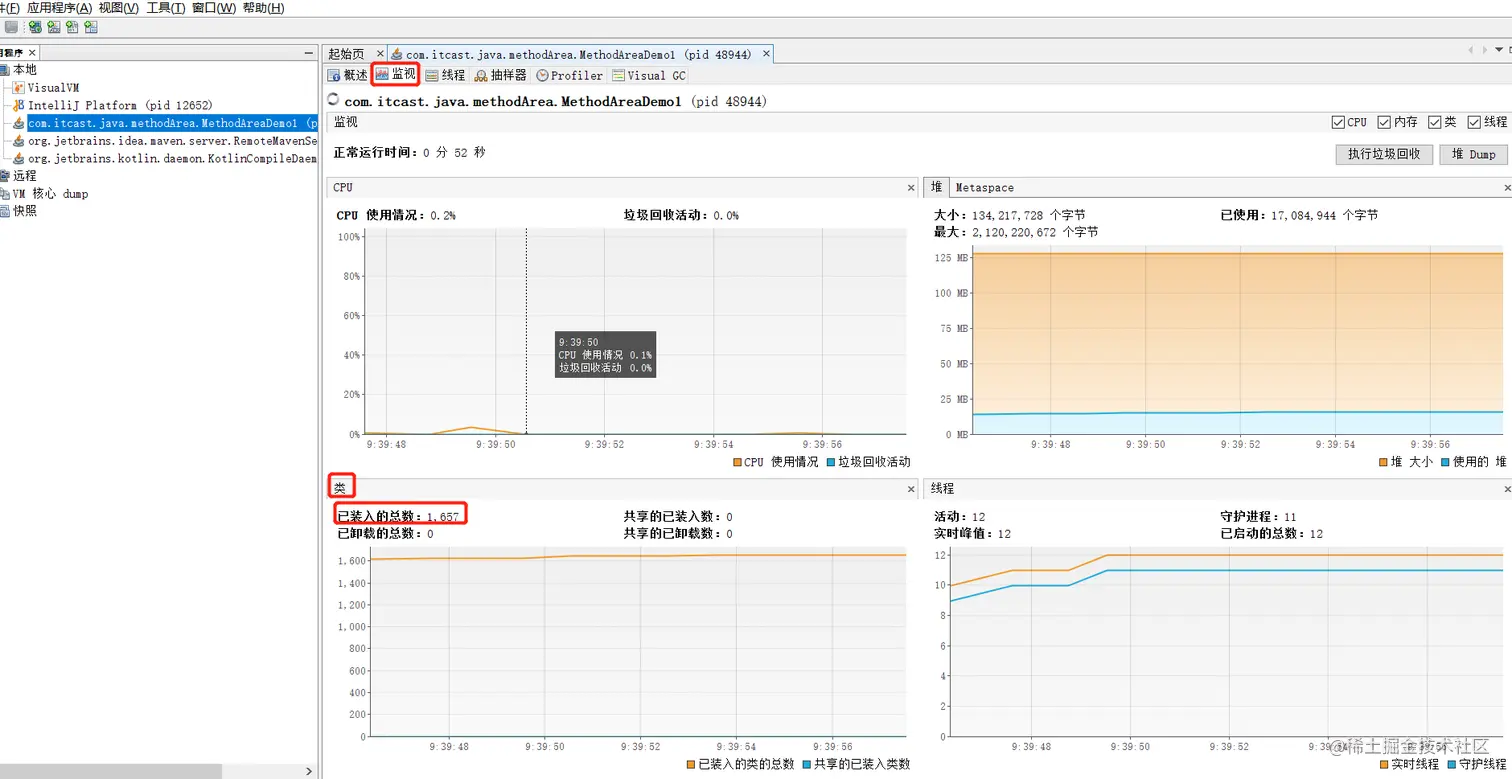
Task: Toggle the 内存 (Memory) checkbox
Action: pyautogui.click(x=1384, y=122)
